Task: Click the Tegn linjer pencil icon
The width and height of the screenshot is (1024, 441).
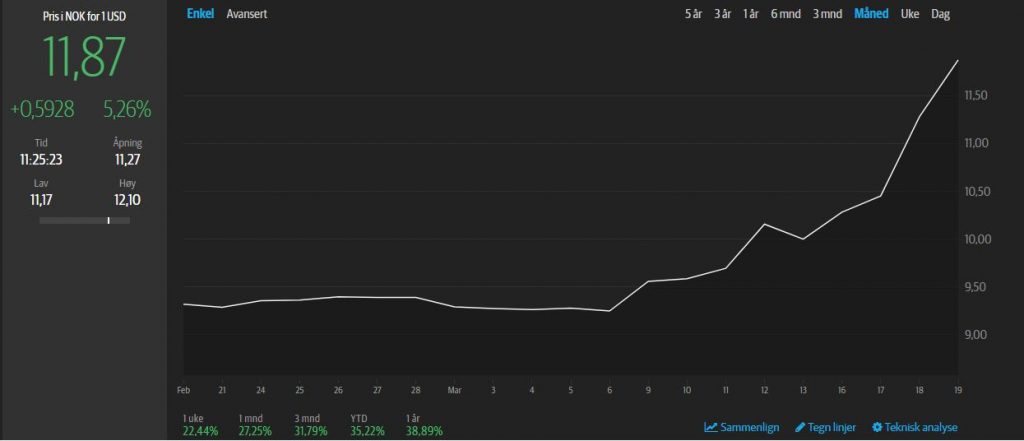Action: [x=800, y=427]
